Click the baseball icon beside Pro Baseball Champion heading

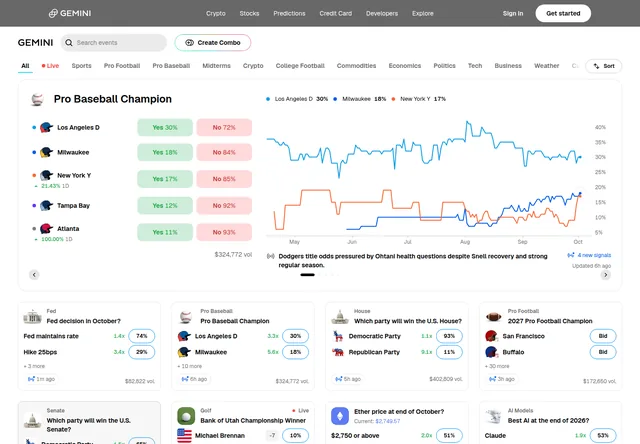pyautogui.click(x=37, y=99)
